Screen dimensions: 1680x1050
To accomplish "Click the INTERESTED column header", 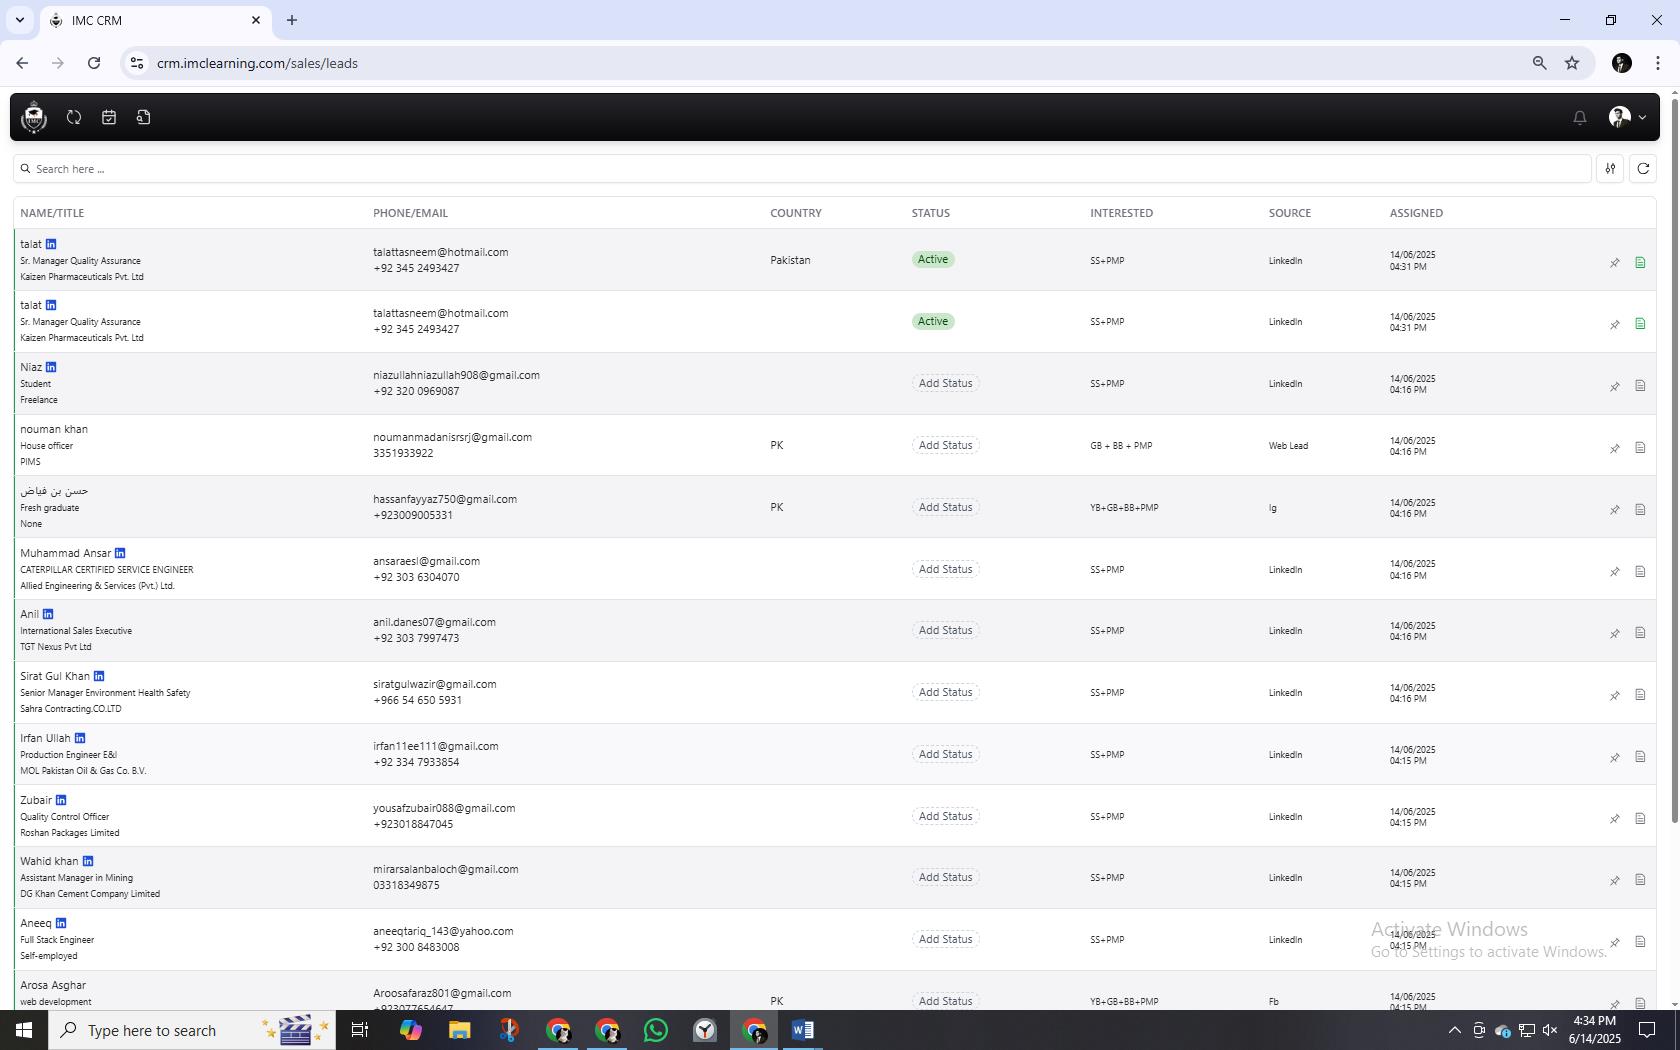I will tap(1121, 213).
